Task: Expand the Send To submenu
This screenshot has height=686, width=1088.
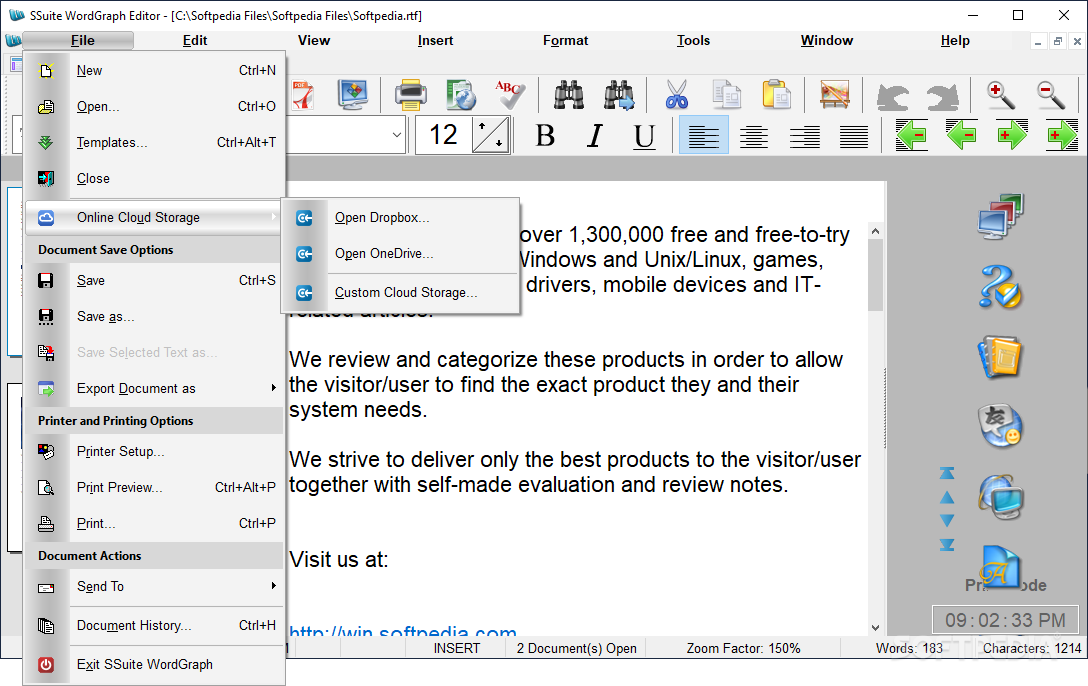Action: point(154,587)
